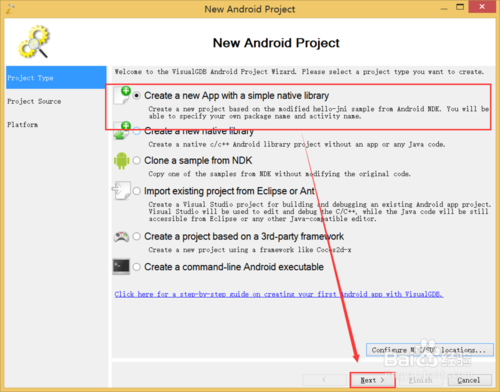Click the title bar app icon
This screenshot has height=392, width=500.
tap(10, 9)
